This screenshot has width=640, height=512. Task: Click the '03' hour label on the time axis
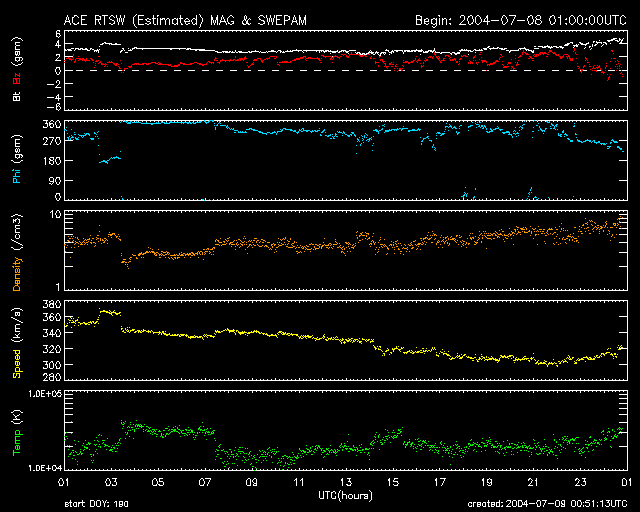click(111, 483)
